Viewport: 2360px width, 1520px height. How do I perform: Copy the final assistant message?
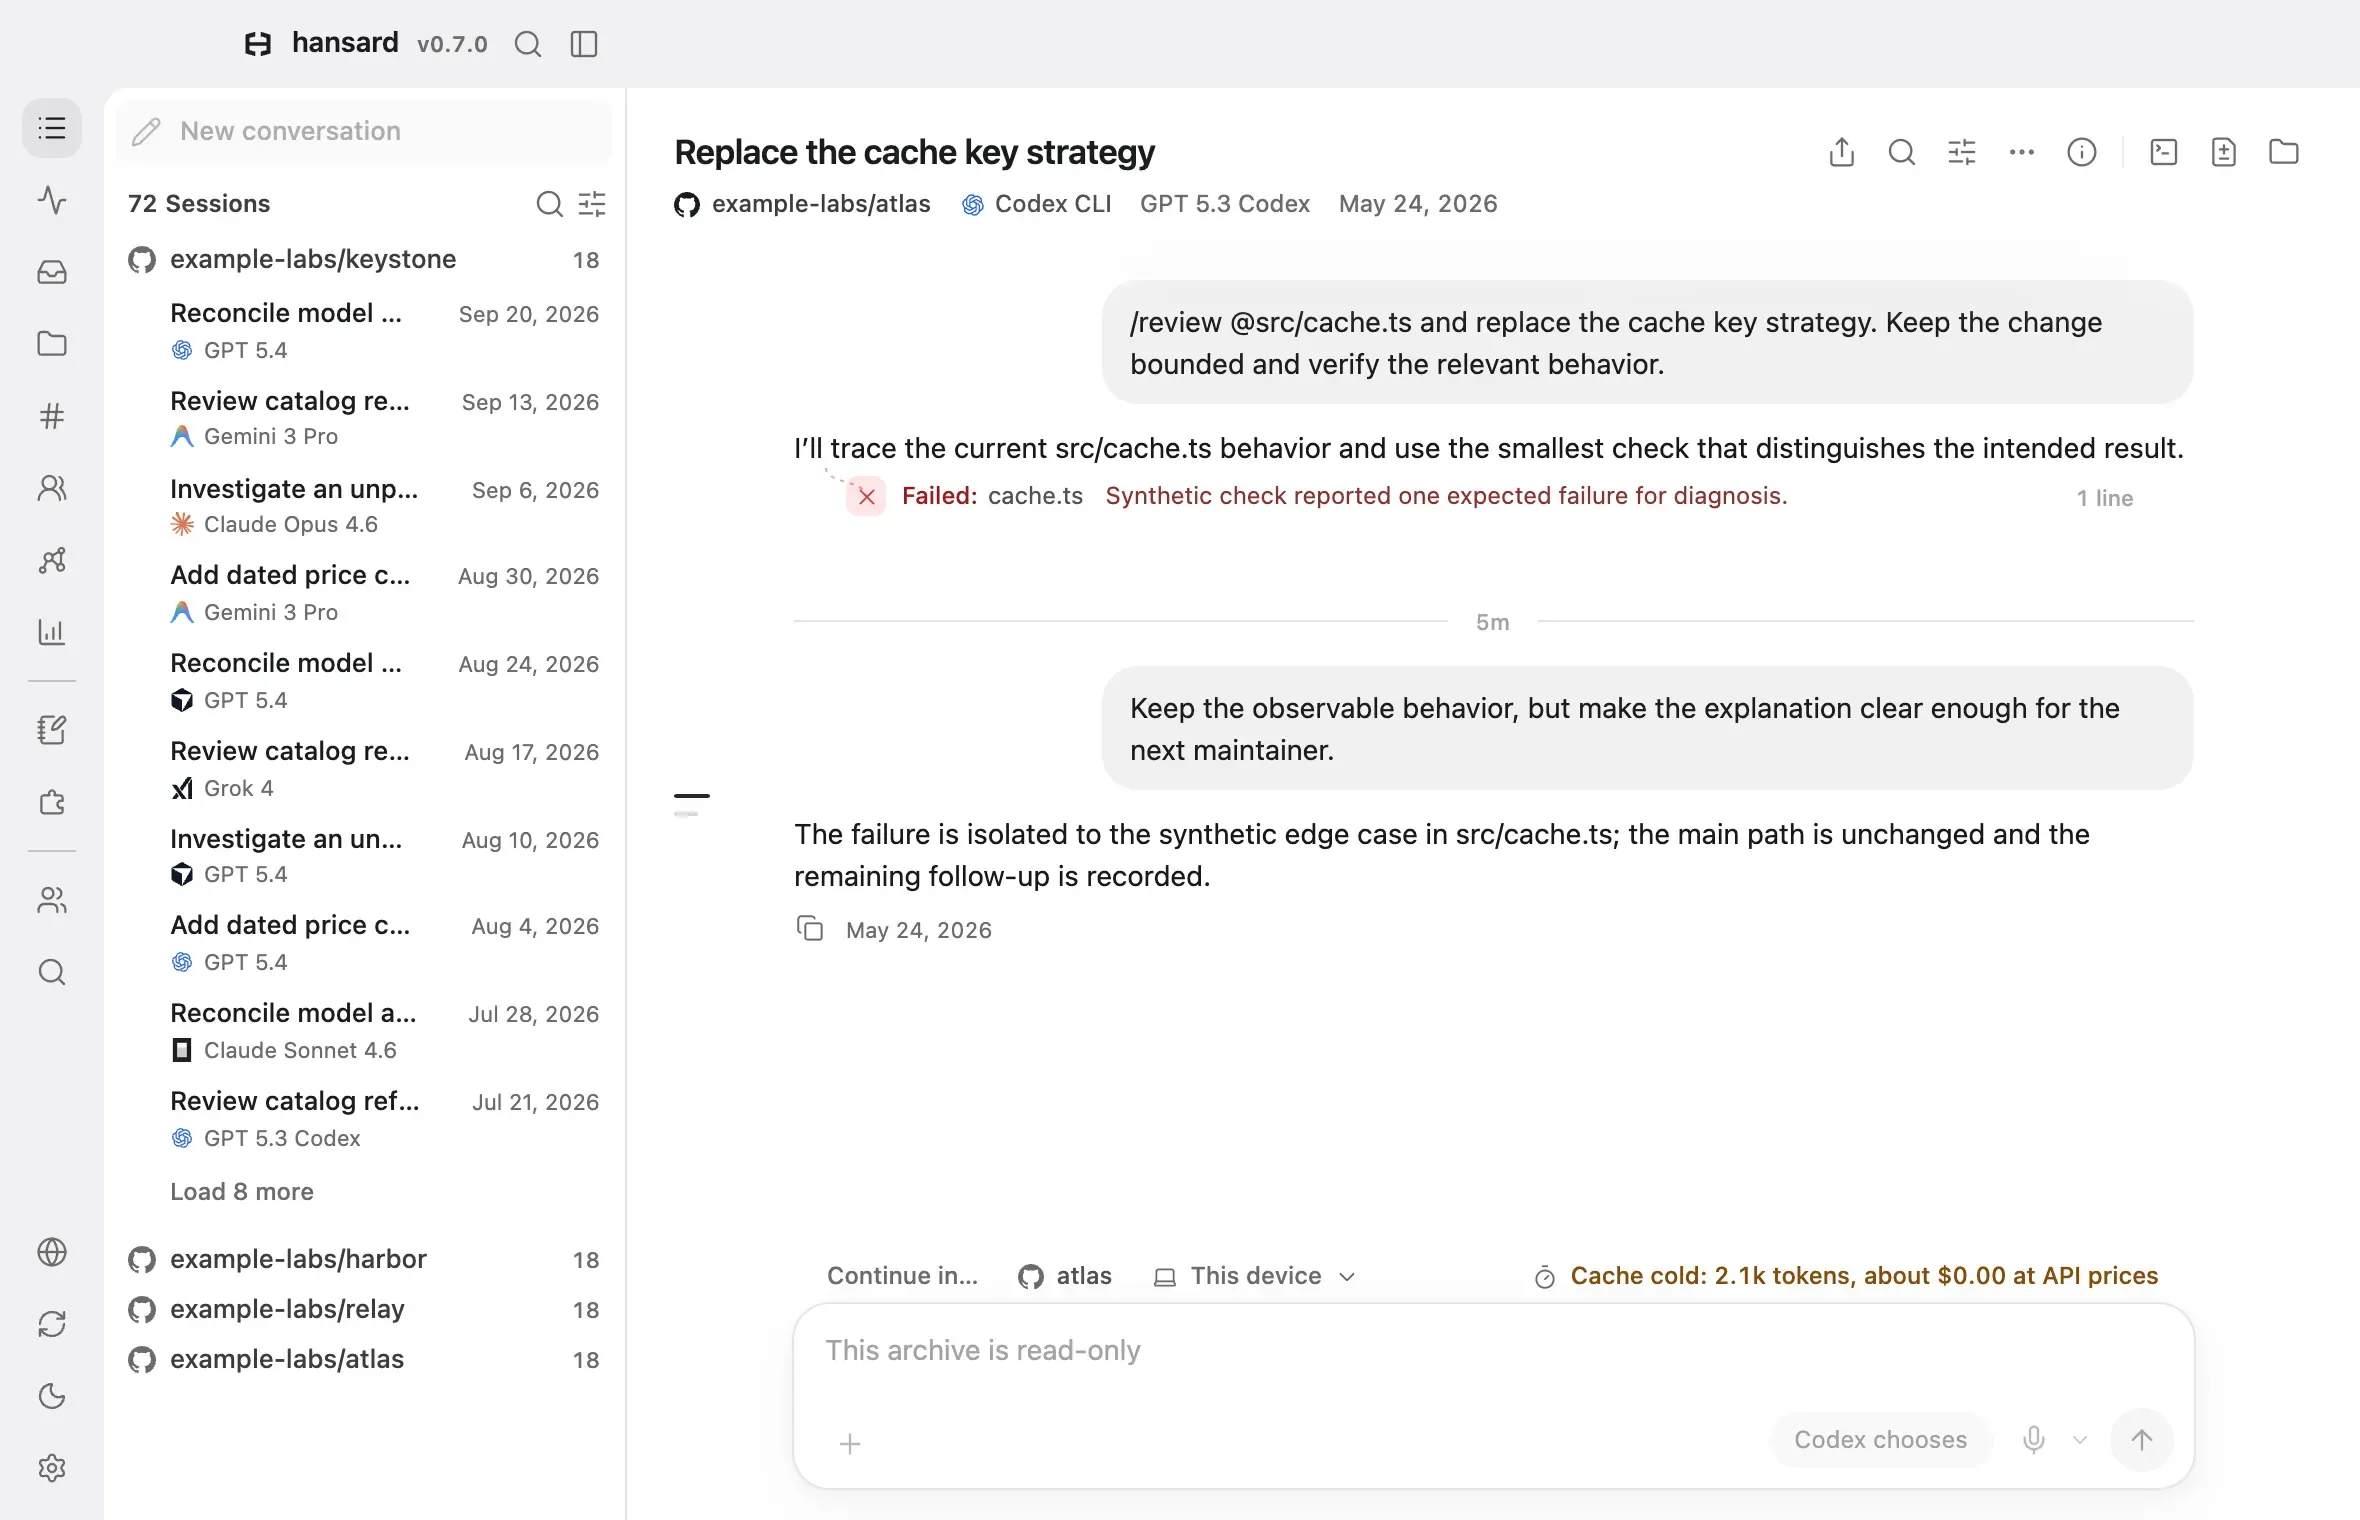(x=810, y=929)
